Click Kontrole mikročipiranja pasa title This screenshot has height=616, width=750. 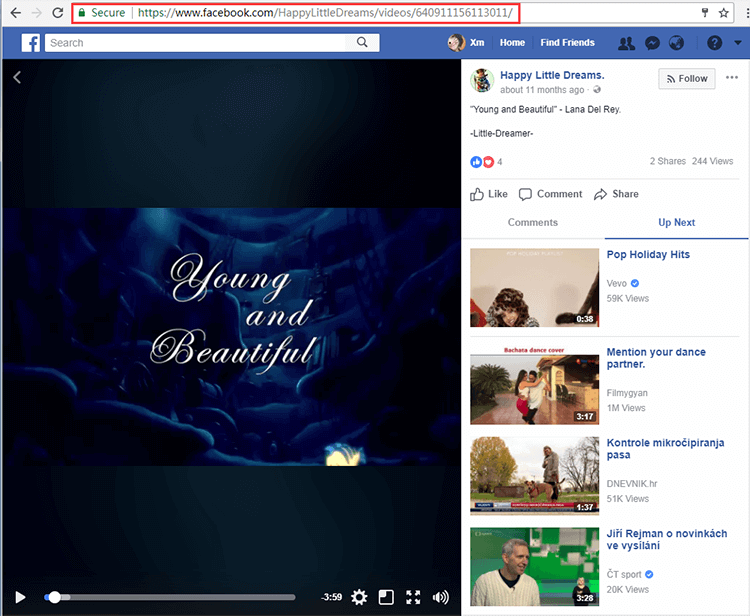coord(665,449)
